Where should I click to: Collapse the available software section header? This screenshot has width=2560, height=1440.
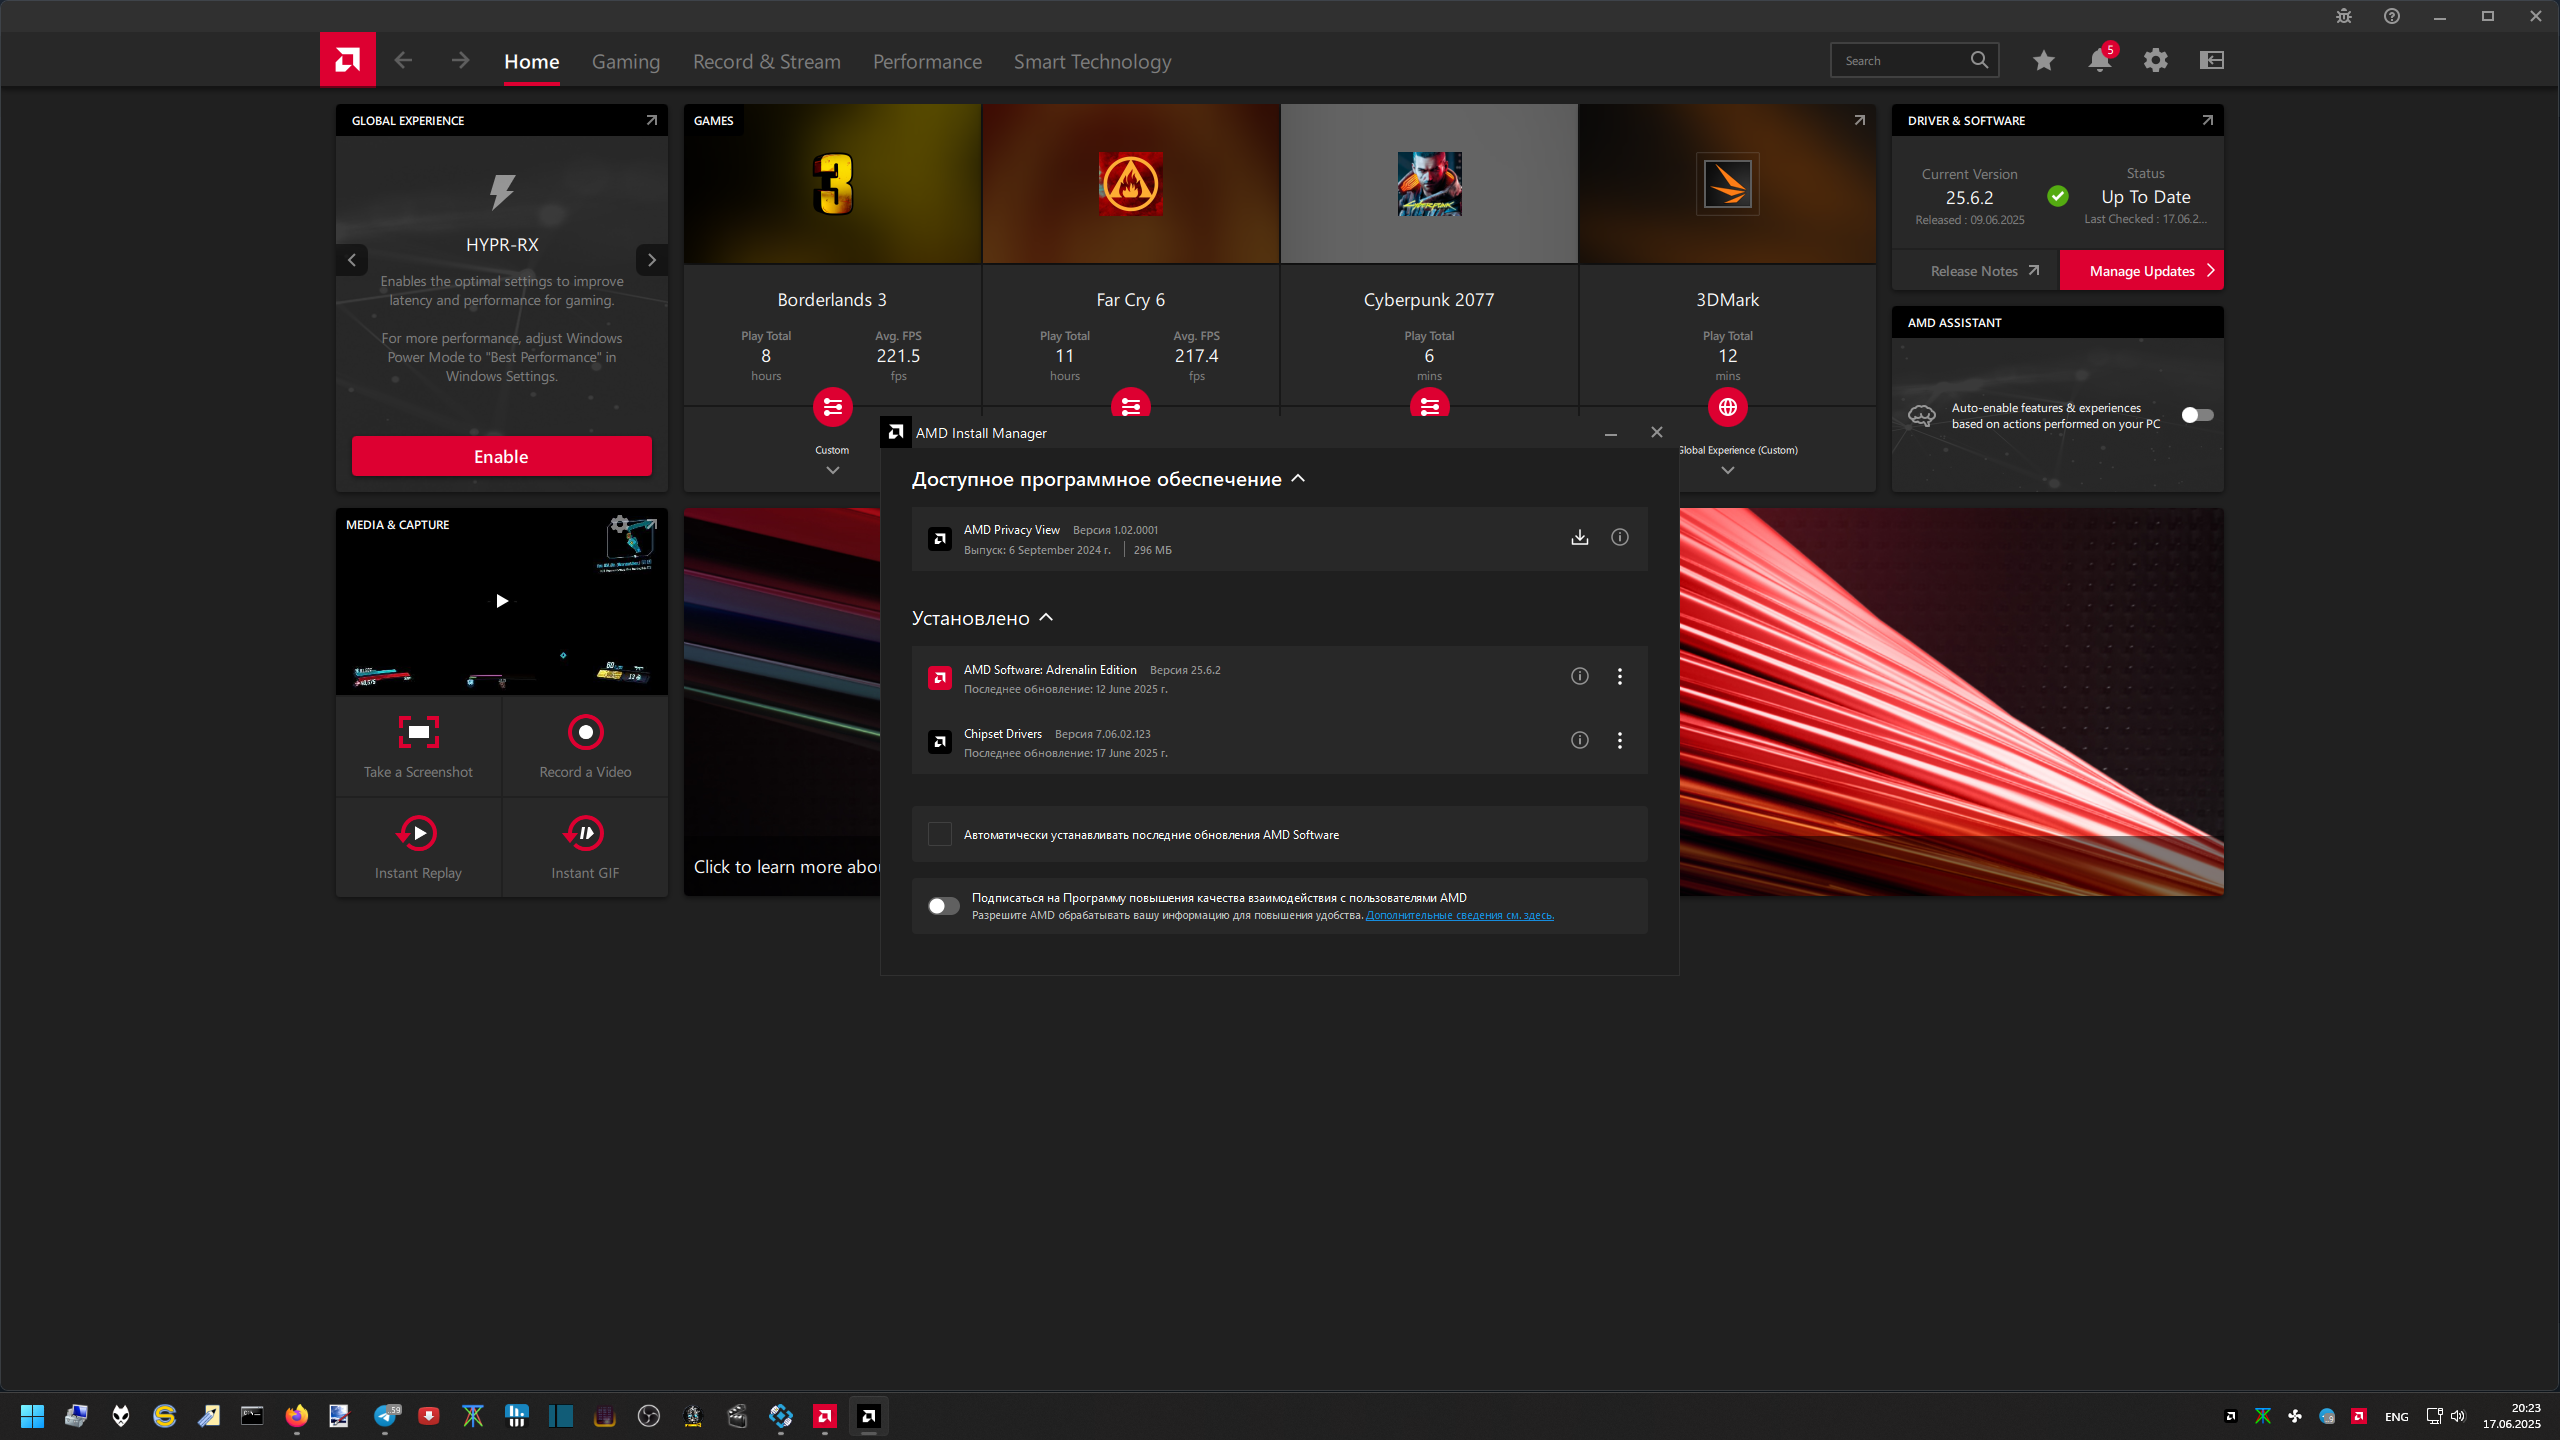(1298, 479)
